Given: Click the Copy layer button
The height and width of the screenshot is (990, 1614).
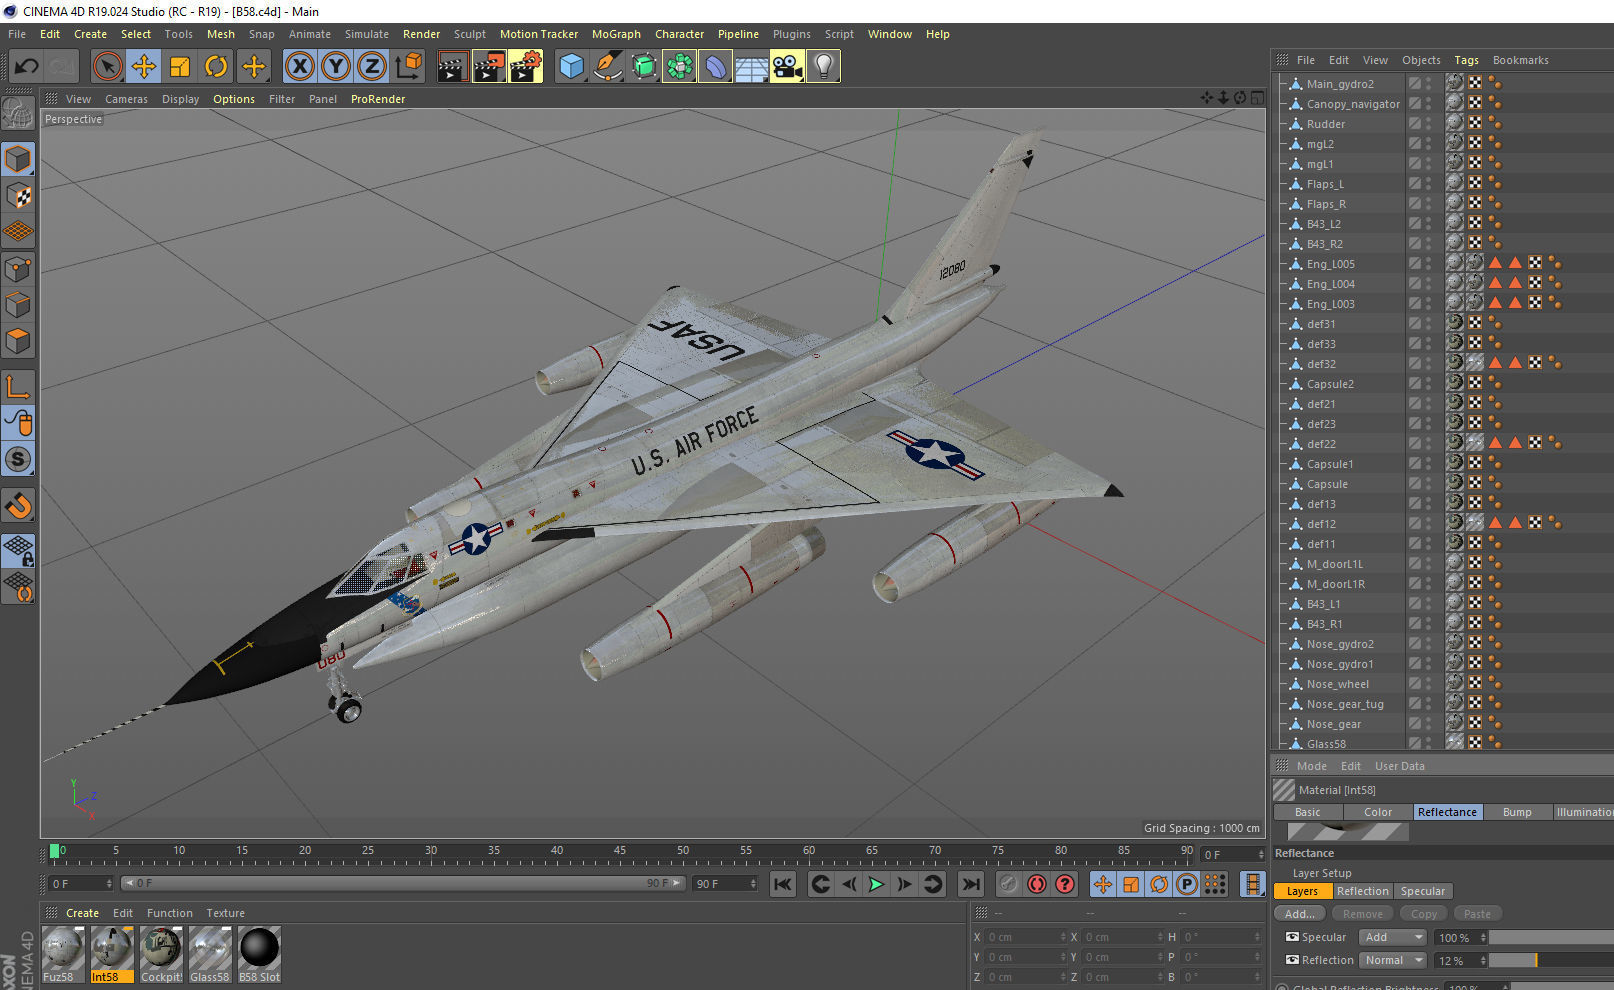Looking at the screenshot, I should pyautogui.click(x=1424, y=914).
